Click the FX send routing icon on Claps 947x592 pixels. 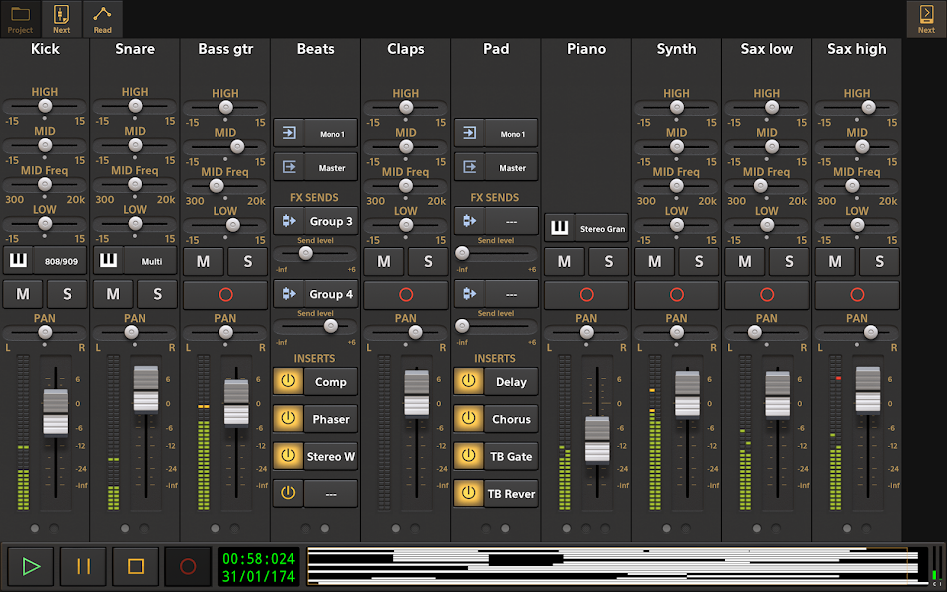467,219
